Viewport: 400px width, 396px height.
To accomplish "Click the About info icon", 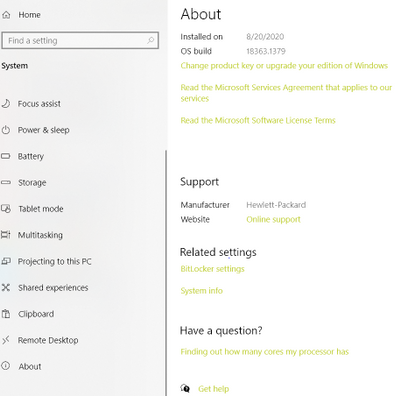I will (x=6, y=366).
